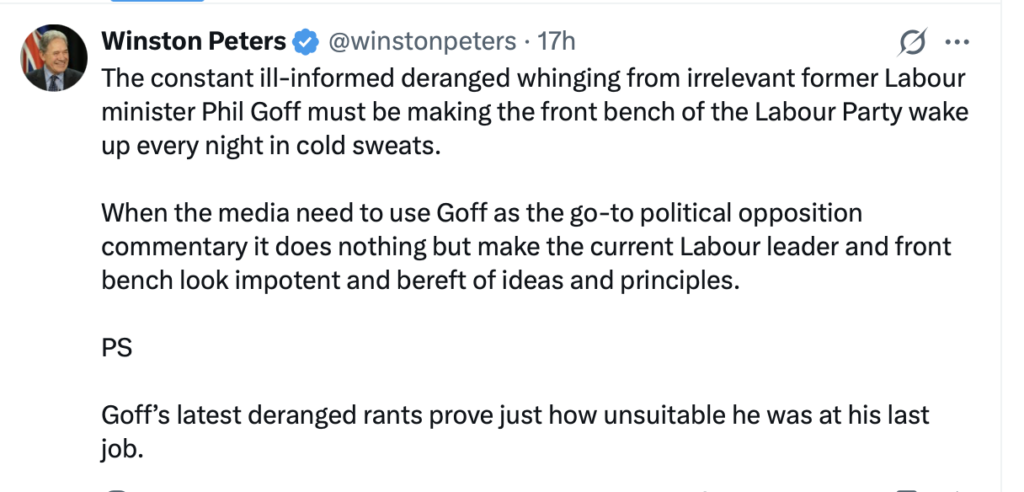The width and height of the screenshot is (1024, 492).
Task: Click the Grok explain-post icon
Action: (x=912, y=42)
